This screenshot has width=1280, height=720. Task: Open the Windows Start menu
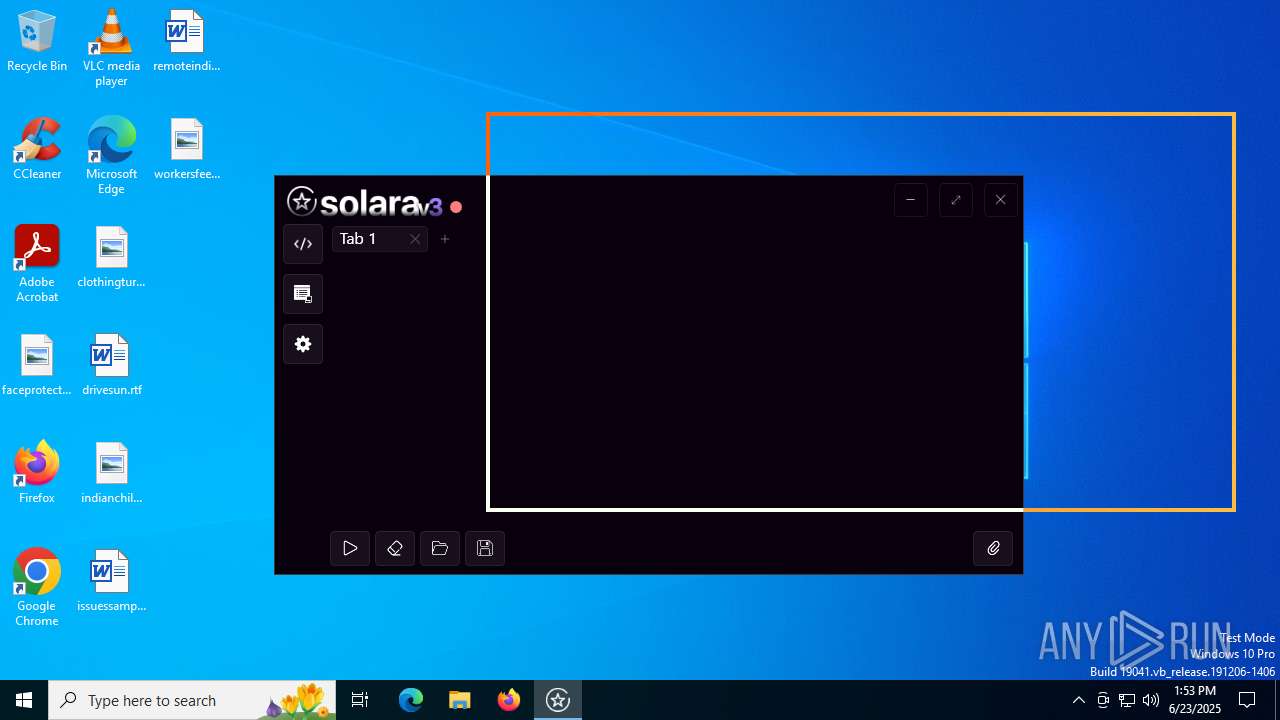[24, 700]
